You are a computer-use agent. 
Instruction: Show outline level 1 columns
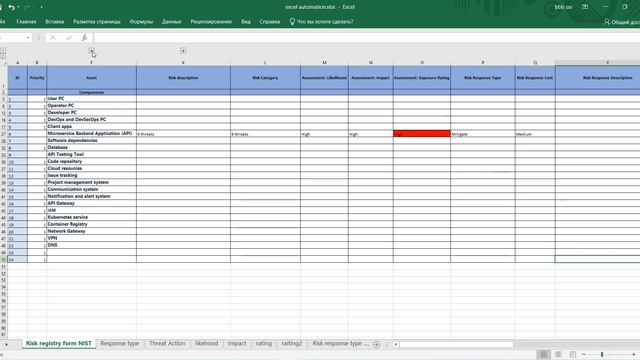[x=3, y=51]
